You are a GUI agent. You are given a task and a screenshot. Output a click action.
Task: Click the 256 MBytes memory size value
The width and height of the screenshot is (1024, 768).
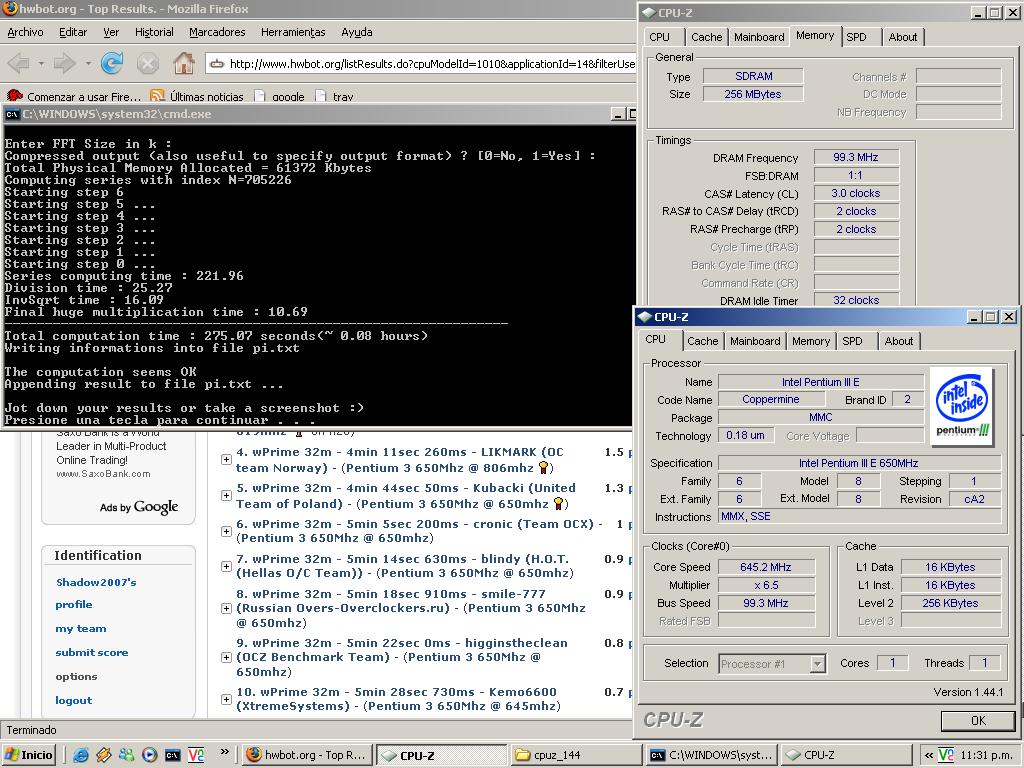(752, 94)
